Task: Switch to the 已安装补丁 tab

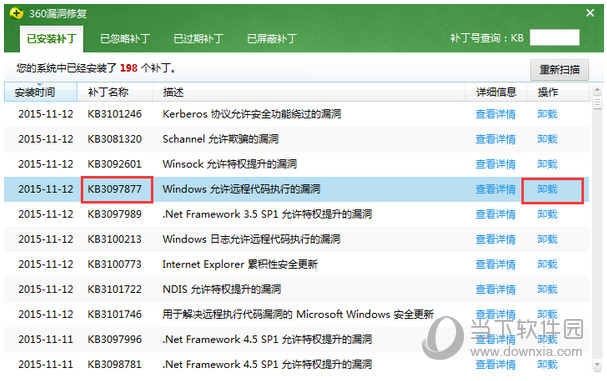Action: [51, 39]
